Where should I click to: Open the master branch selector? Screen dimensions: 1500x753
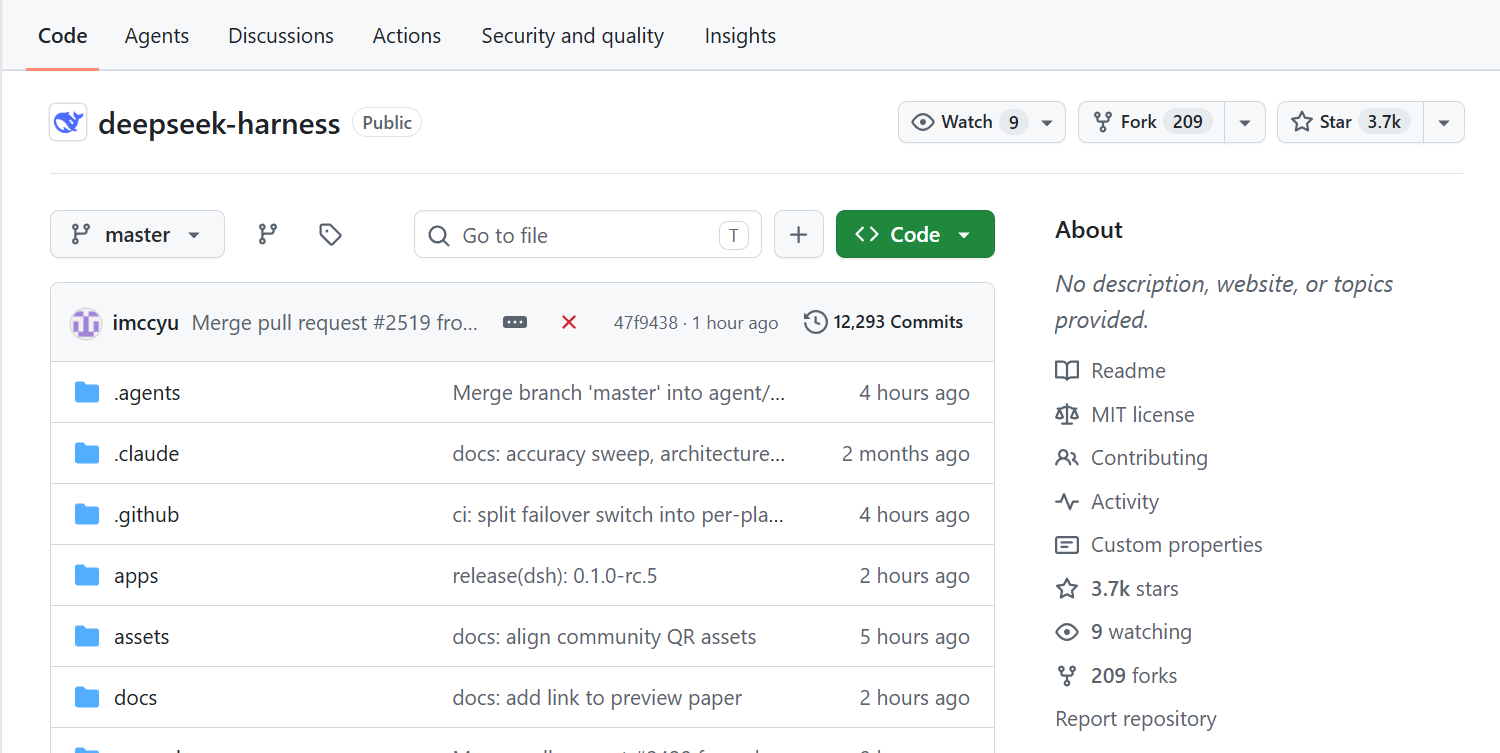(x=137, y=234)
